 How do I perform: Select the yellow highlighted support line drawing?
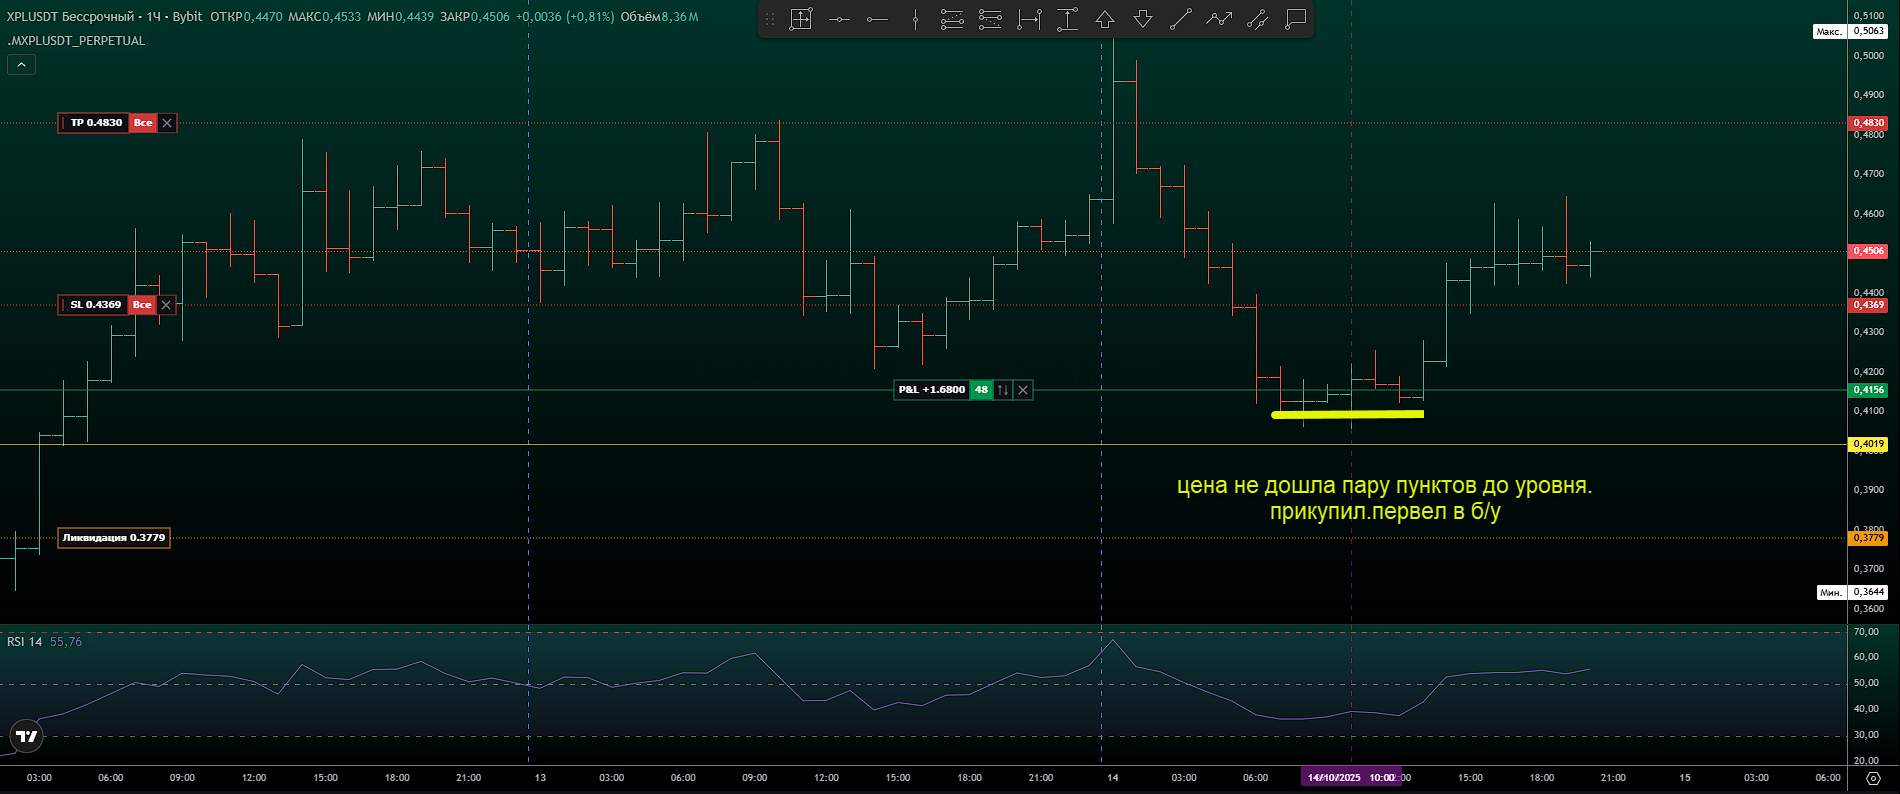[1348, 414]
